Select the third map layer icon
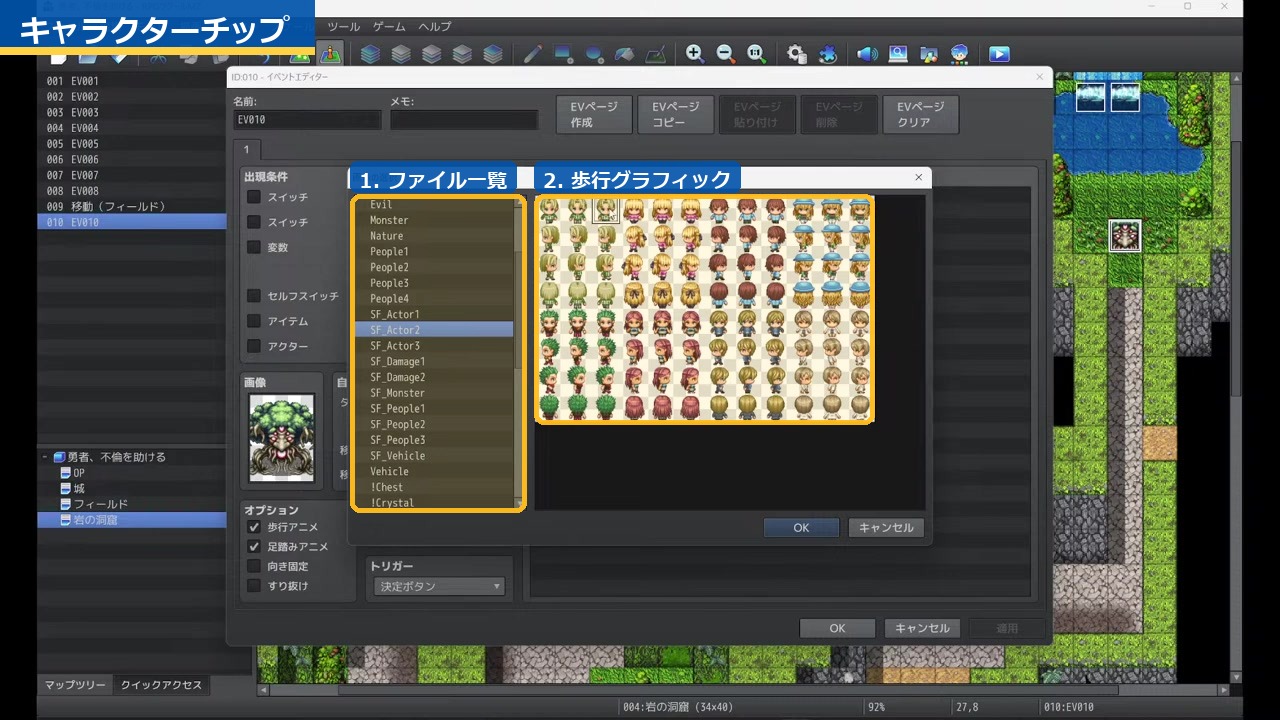 click(432, 54)
